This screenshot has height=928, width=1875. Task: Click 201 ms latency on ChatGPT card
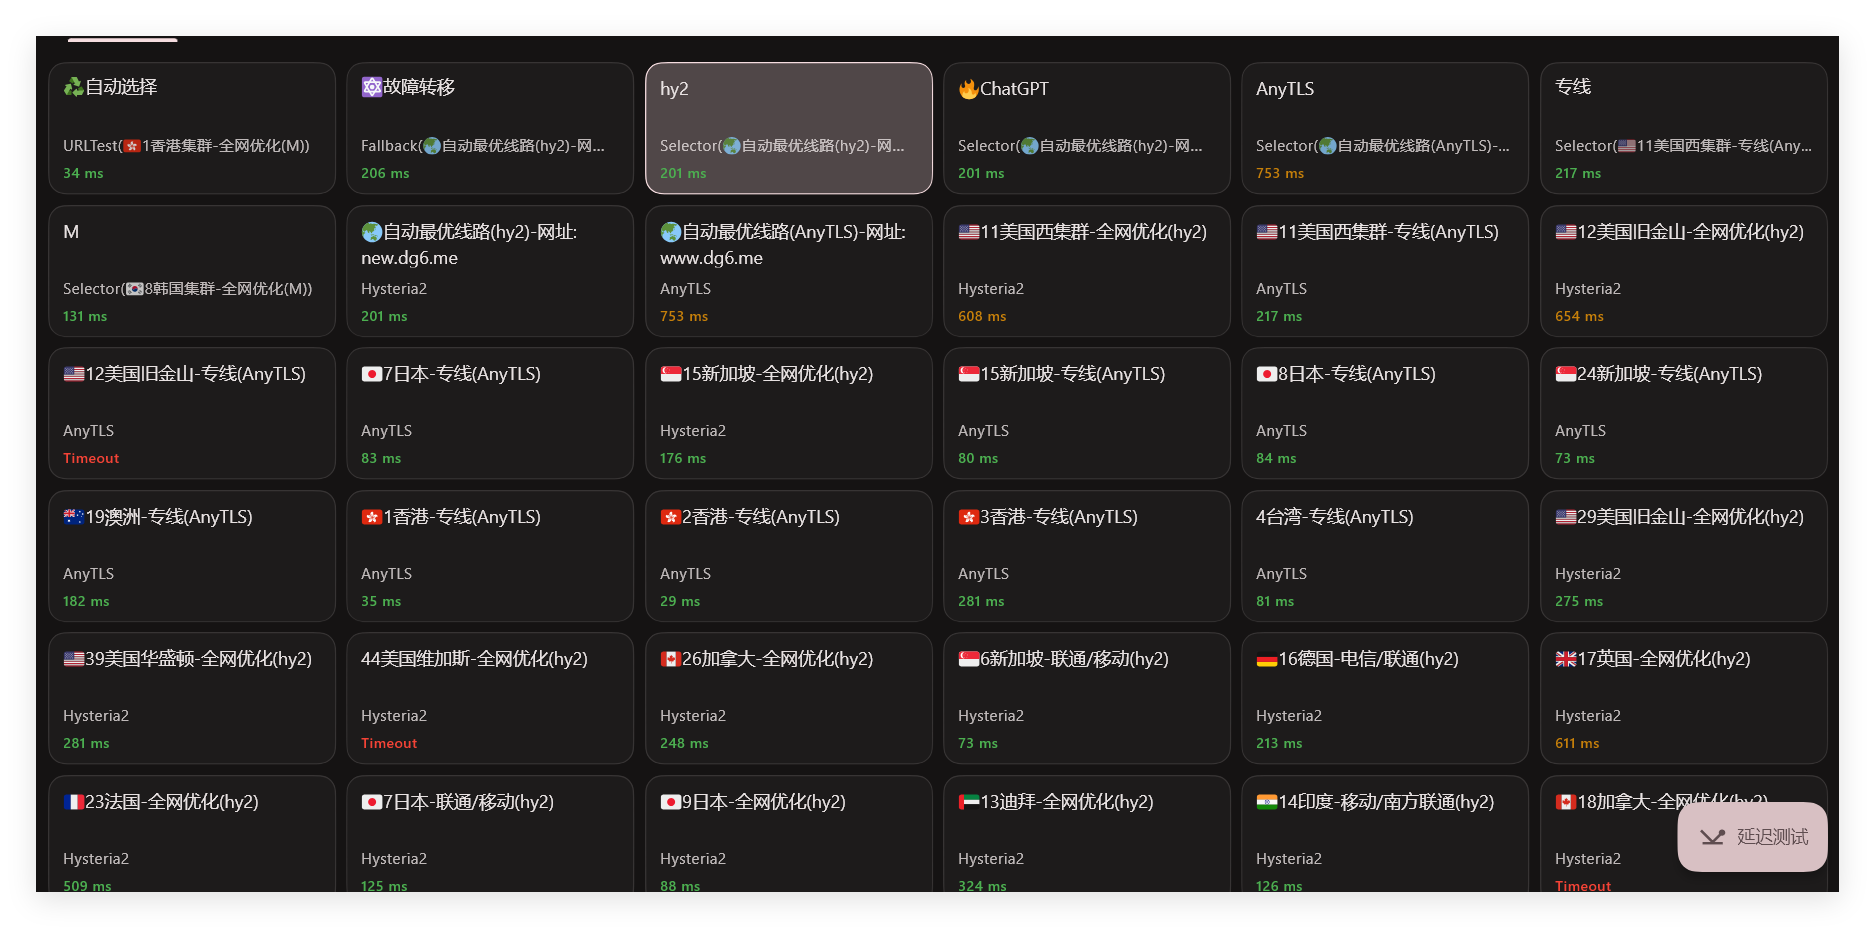tap(981, 173)
